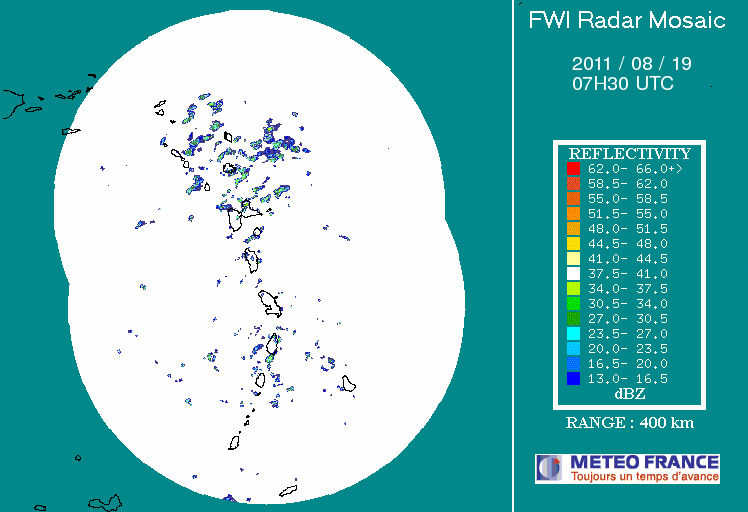Viewport: 748px width, 512px height.
Task: Click the dark green 27.0-30.5 swatch
Action: [573, 318]
